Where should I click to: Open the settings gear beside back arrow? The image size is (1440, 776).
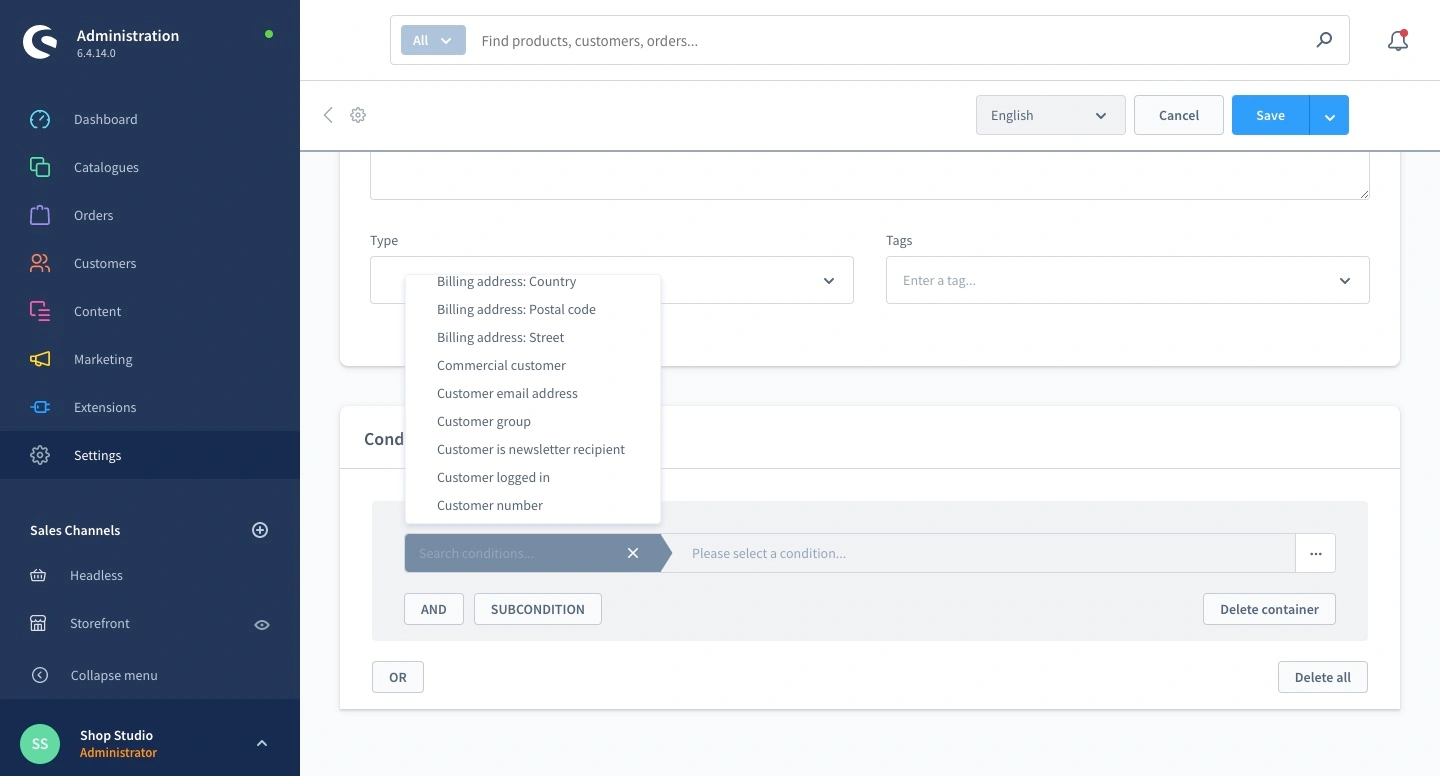(x=358, y=115)
